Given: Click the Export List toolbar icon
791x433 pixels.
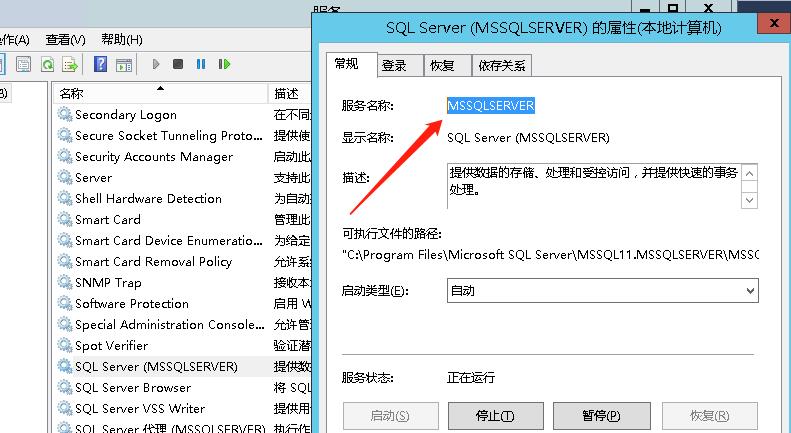Looking at the screenshot, I should pyautogui.click(x=70, y=65).
